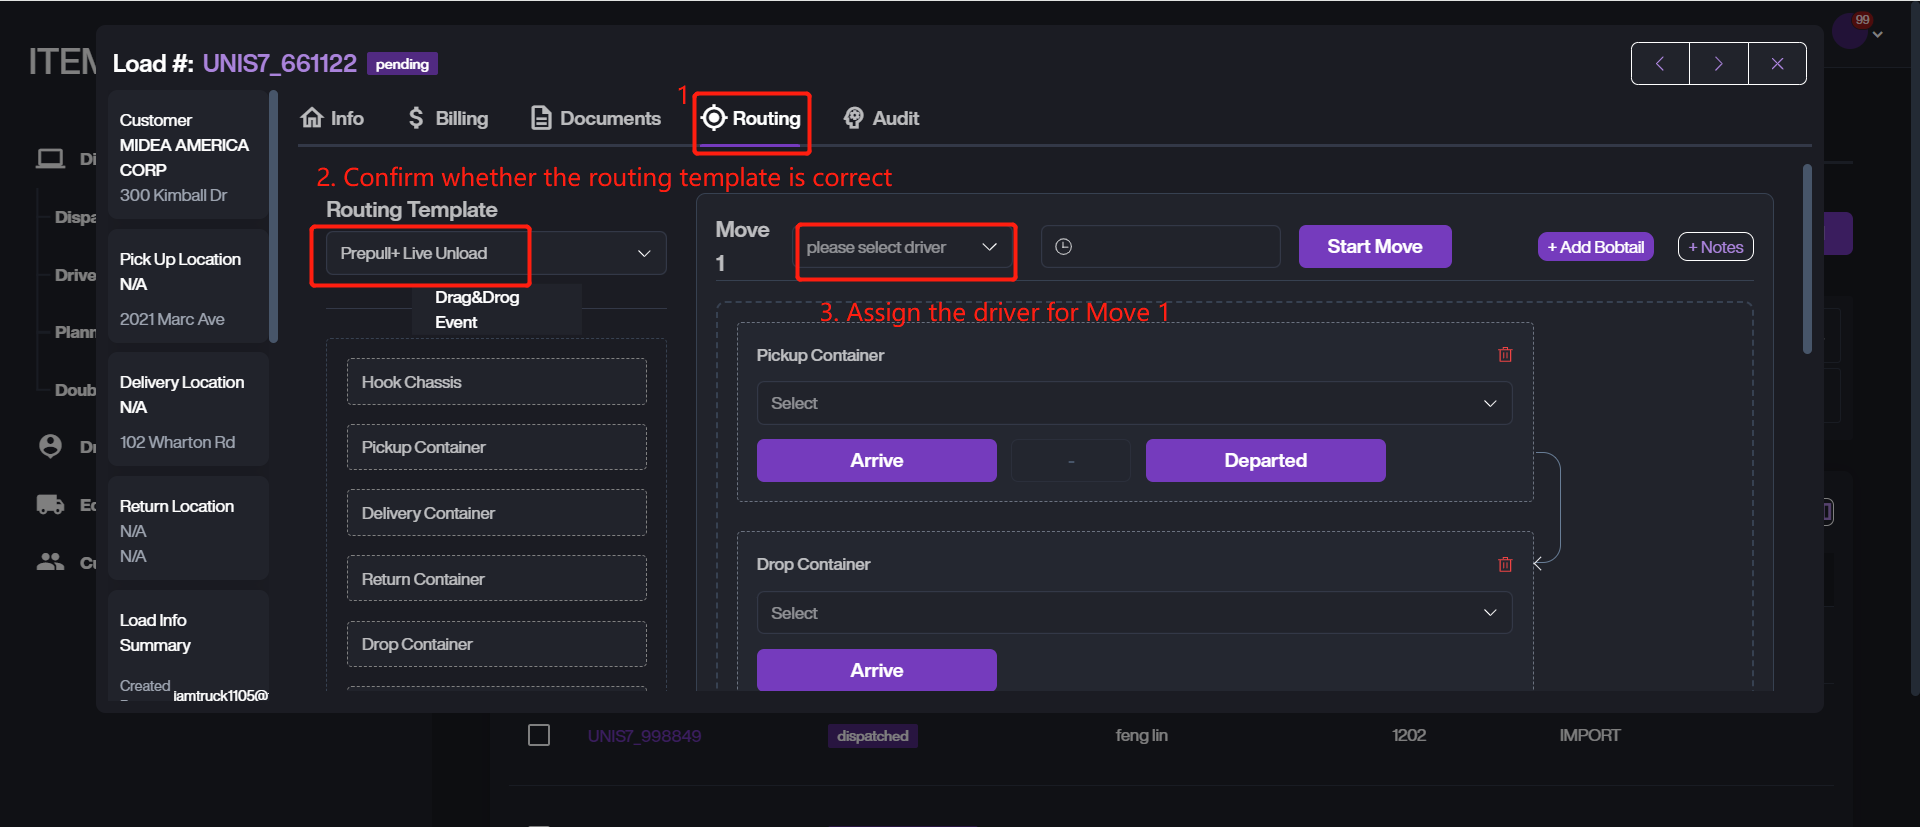The height and width of the screenshot is (827, 1920).
Task: Check the box for load UNIS7_998849
Action: pyautogui.click(x=539, y=736)
